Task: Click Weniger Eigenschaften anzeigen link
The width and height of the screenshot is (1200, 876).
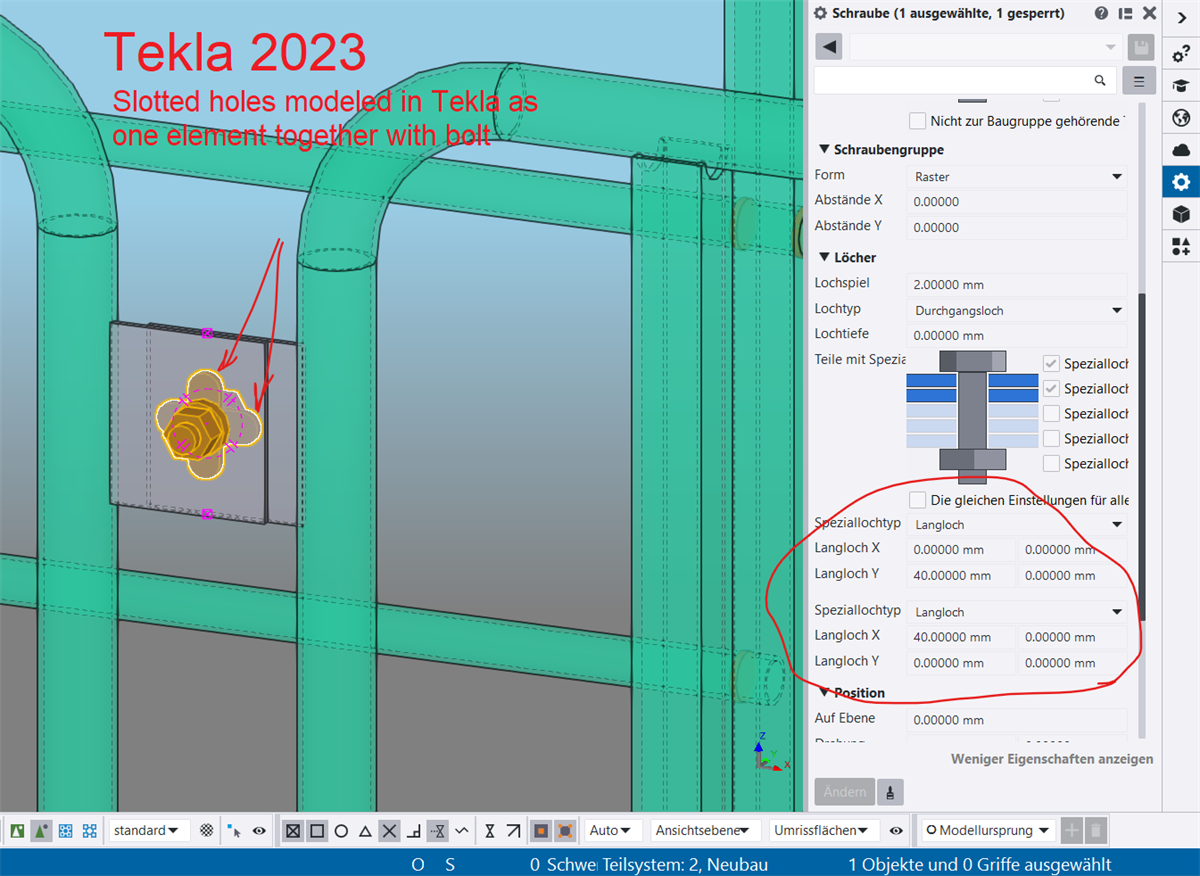Action: tap(1052, 759)
